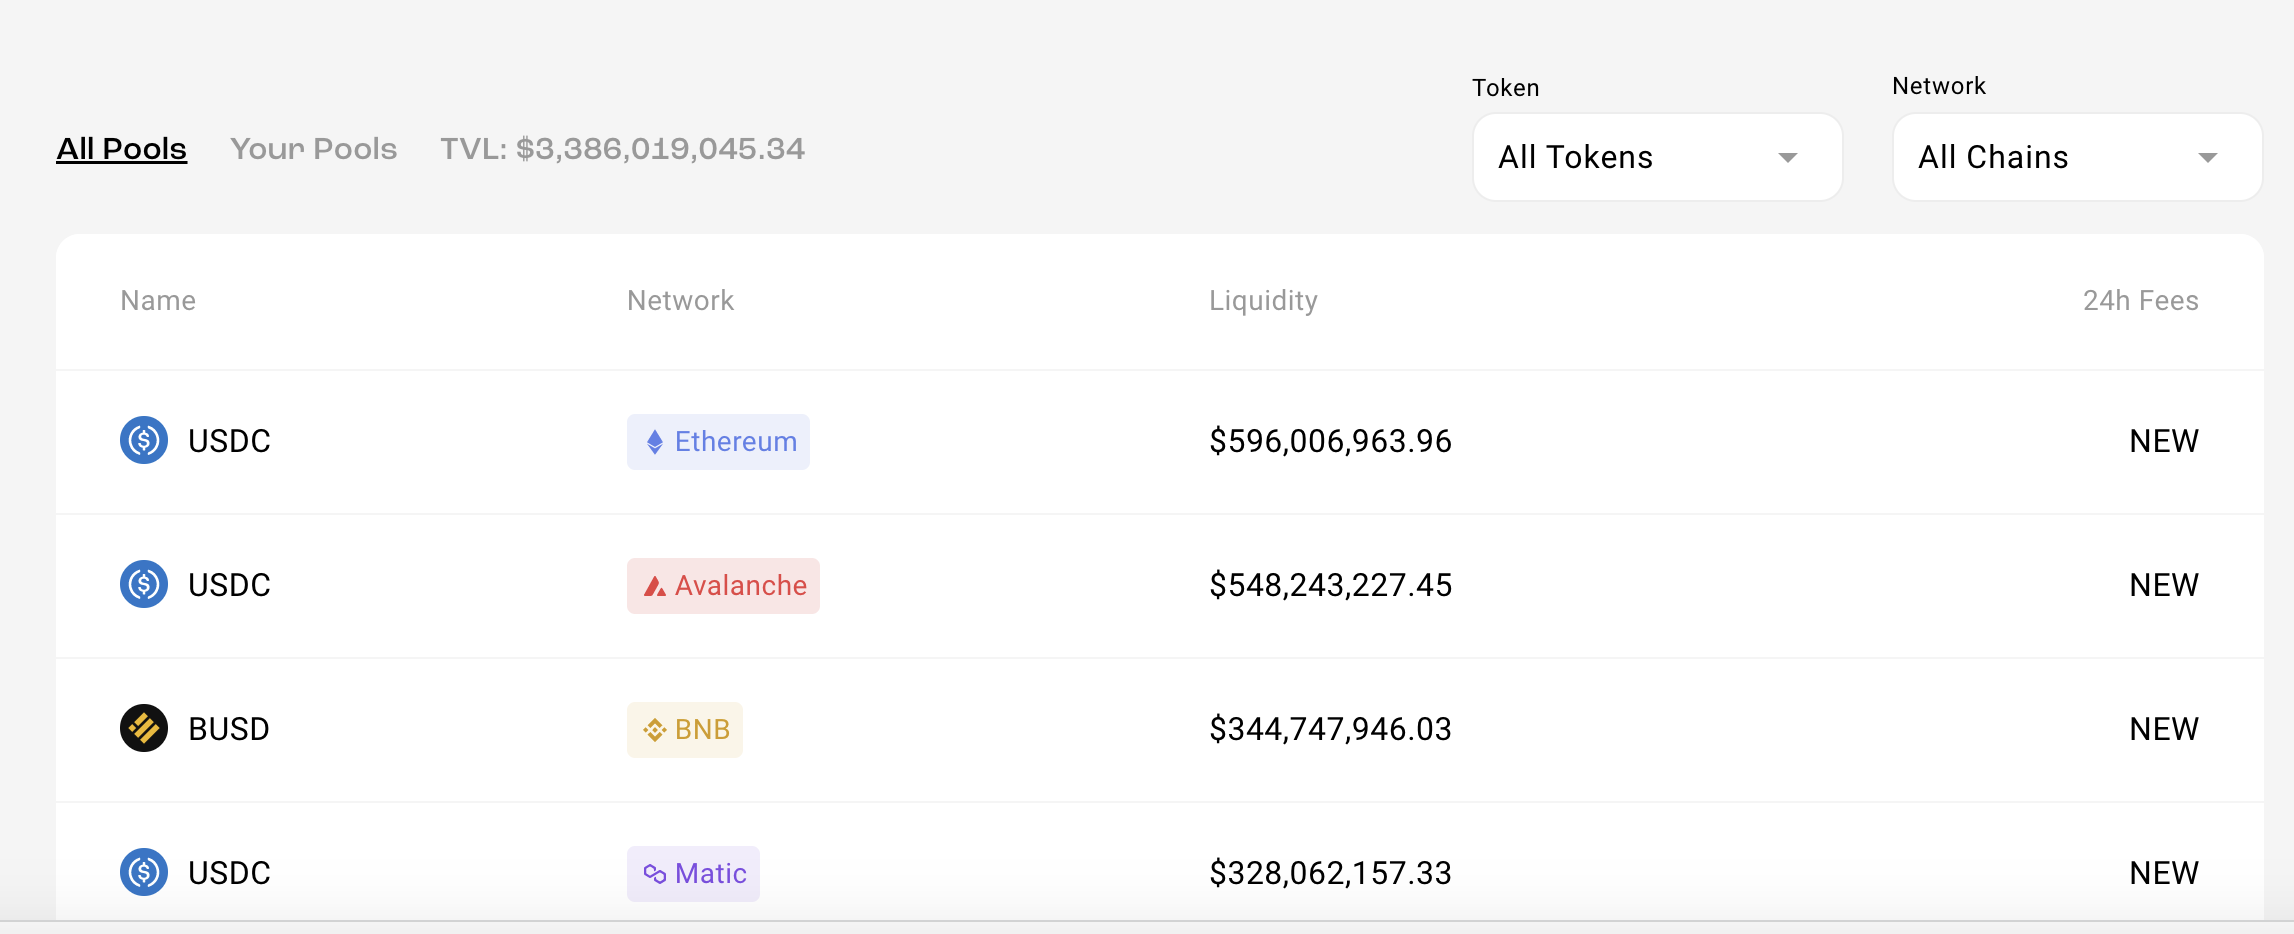Image resolution: width=2294 pixels, height=934 pixels.
Task: Sort by the Liquidity column header
Action: point(1263,301)
